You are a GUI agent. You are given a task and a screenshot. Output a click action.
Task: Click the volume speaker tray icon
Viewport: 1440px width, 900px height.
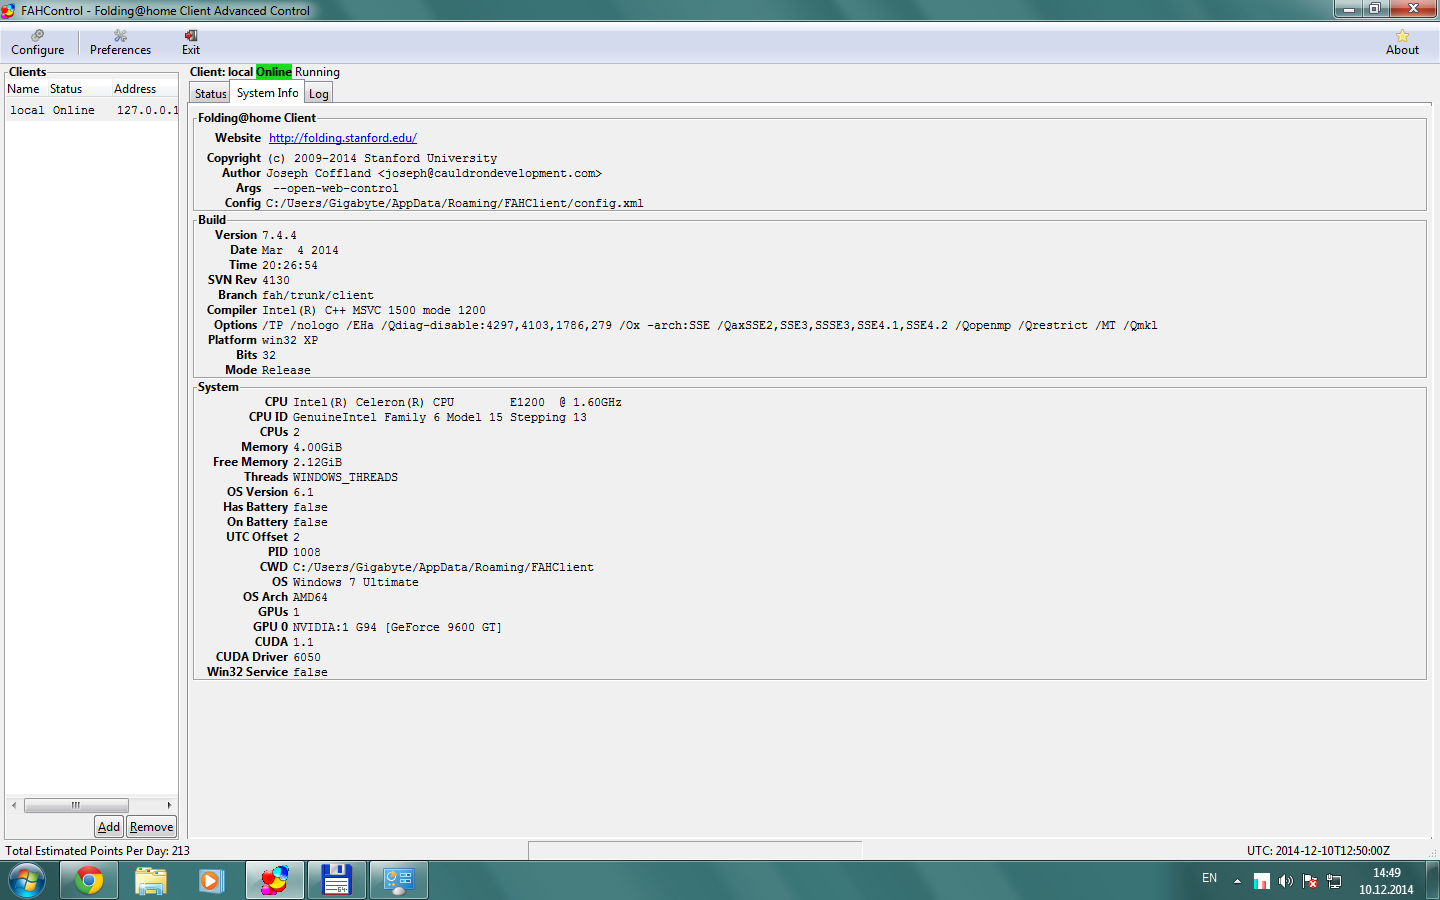tap(1286, 881)
